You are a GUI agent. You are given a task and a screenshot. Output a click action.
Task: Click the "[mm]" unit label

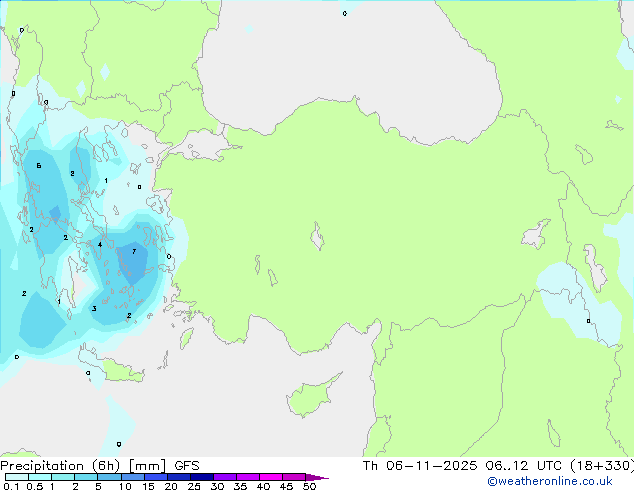[147, 466]
